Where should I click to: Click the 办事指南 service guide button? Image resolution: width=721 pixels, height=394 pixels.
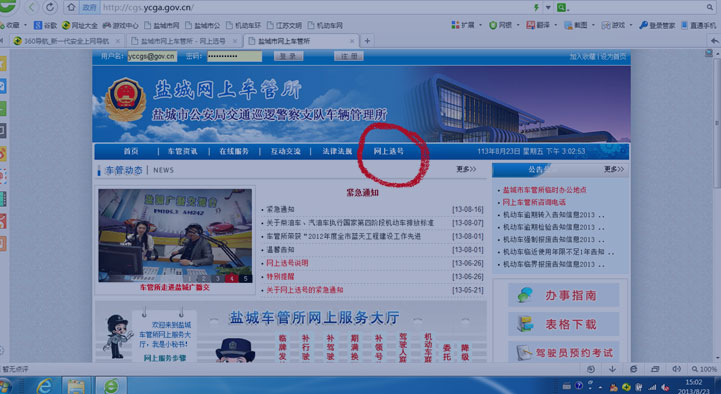click(x=564, y=295)
